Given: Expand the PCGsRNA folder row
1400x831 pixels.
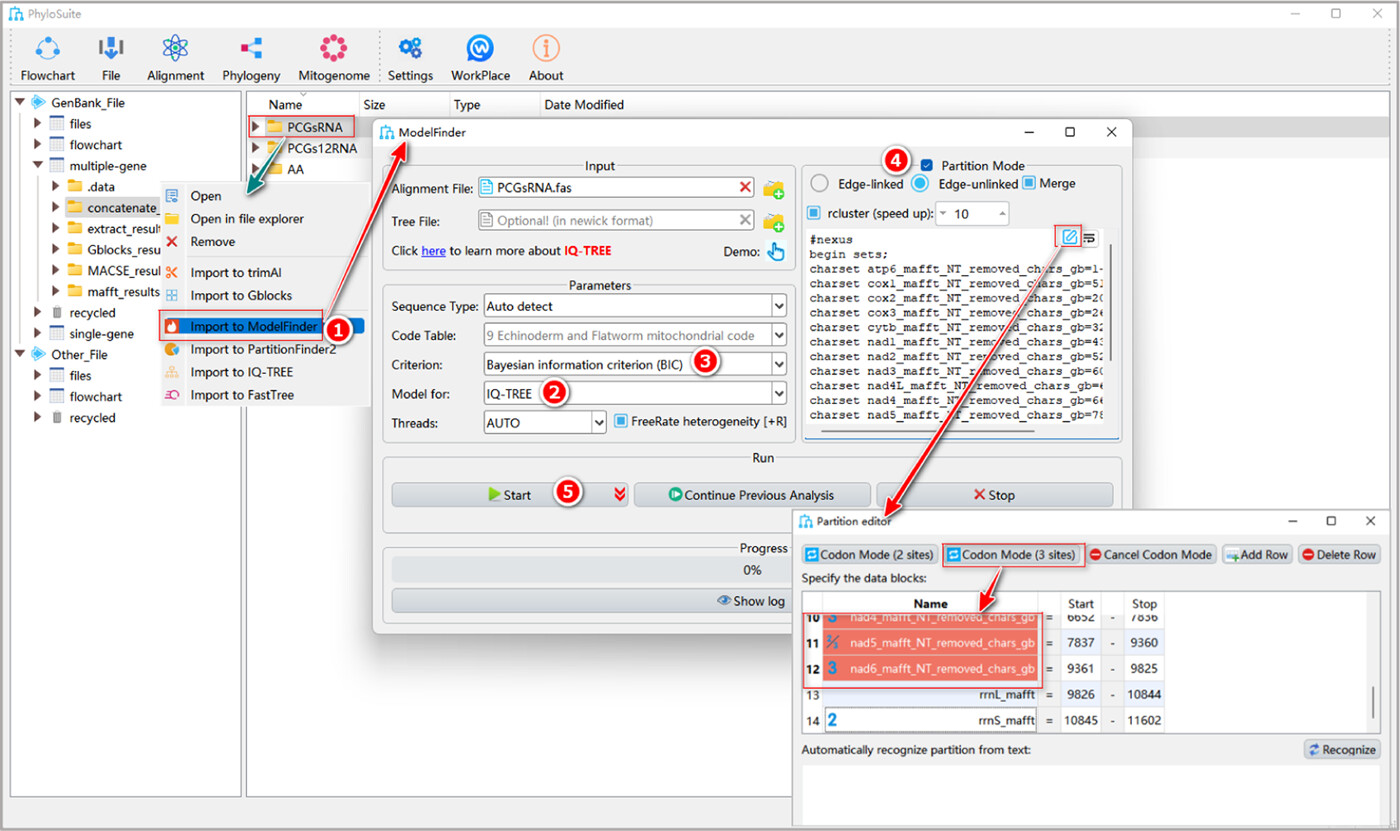Looking at the screenshot, I should click(256, 127).
